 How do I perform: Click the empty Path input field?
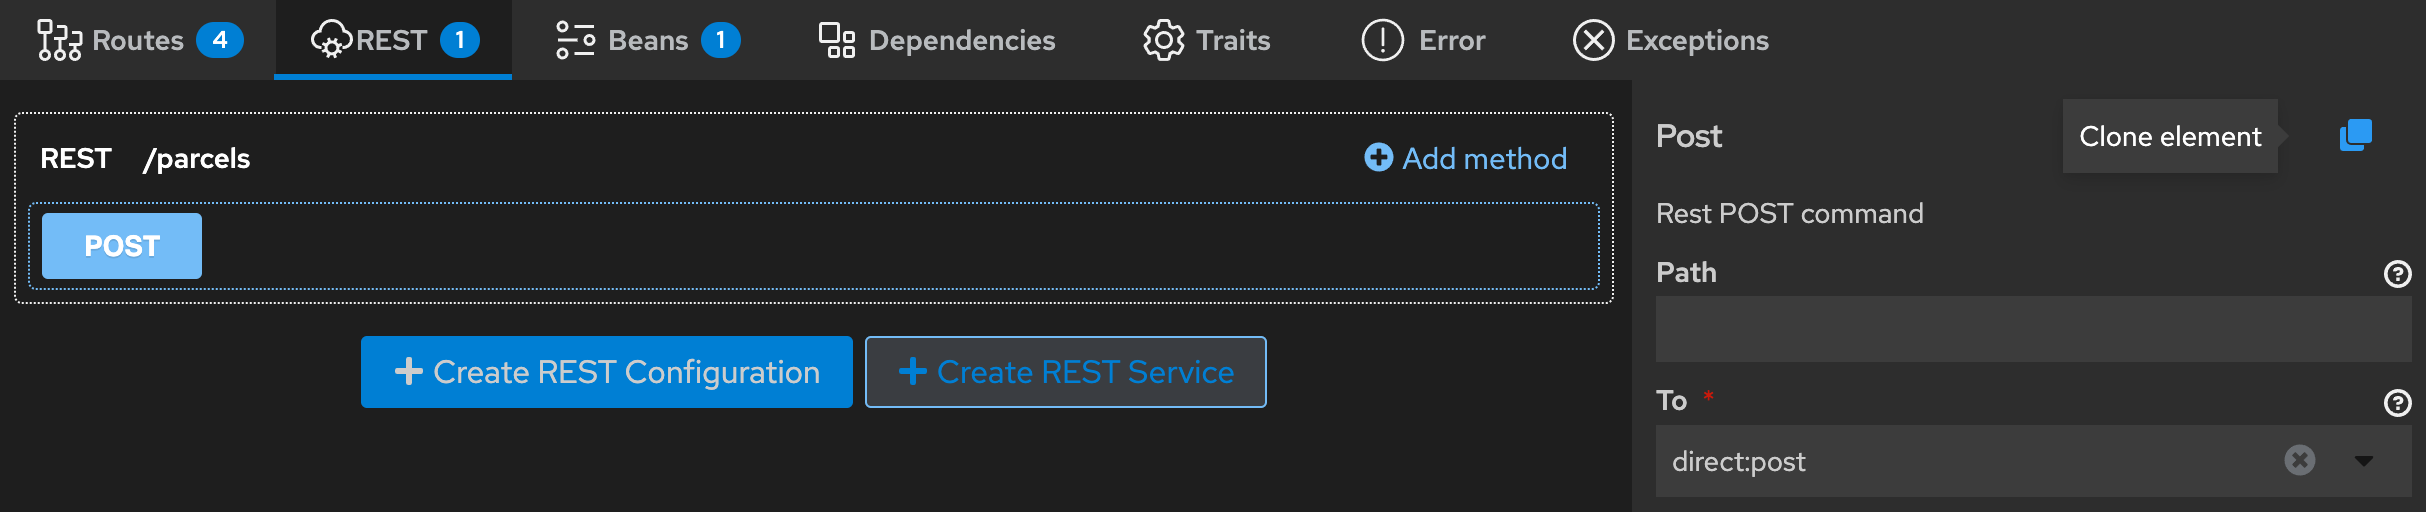[2032, 329]
